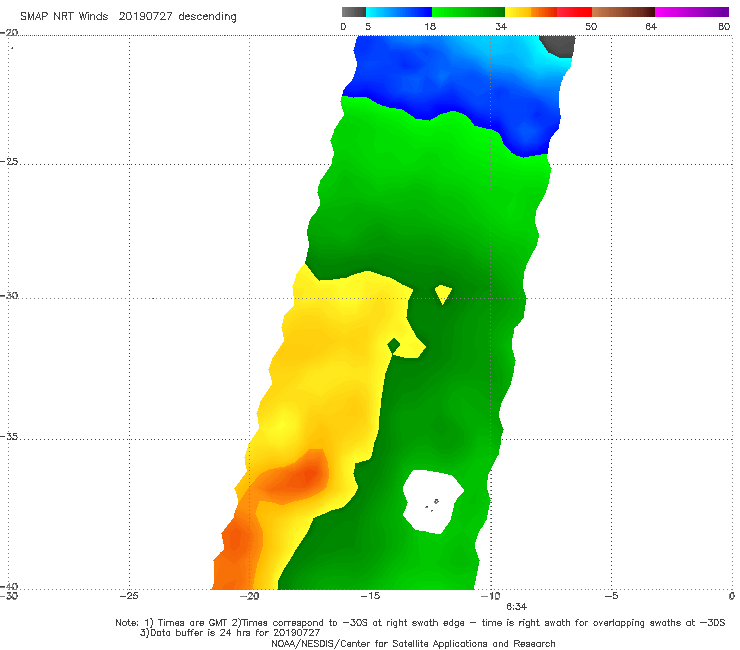This screenshot has height=650, width=740.
Task: Click the color bar label "18"
Action: click(x=430, y=27)
